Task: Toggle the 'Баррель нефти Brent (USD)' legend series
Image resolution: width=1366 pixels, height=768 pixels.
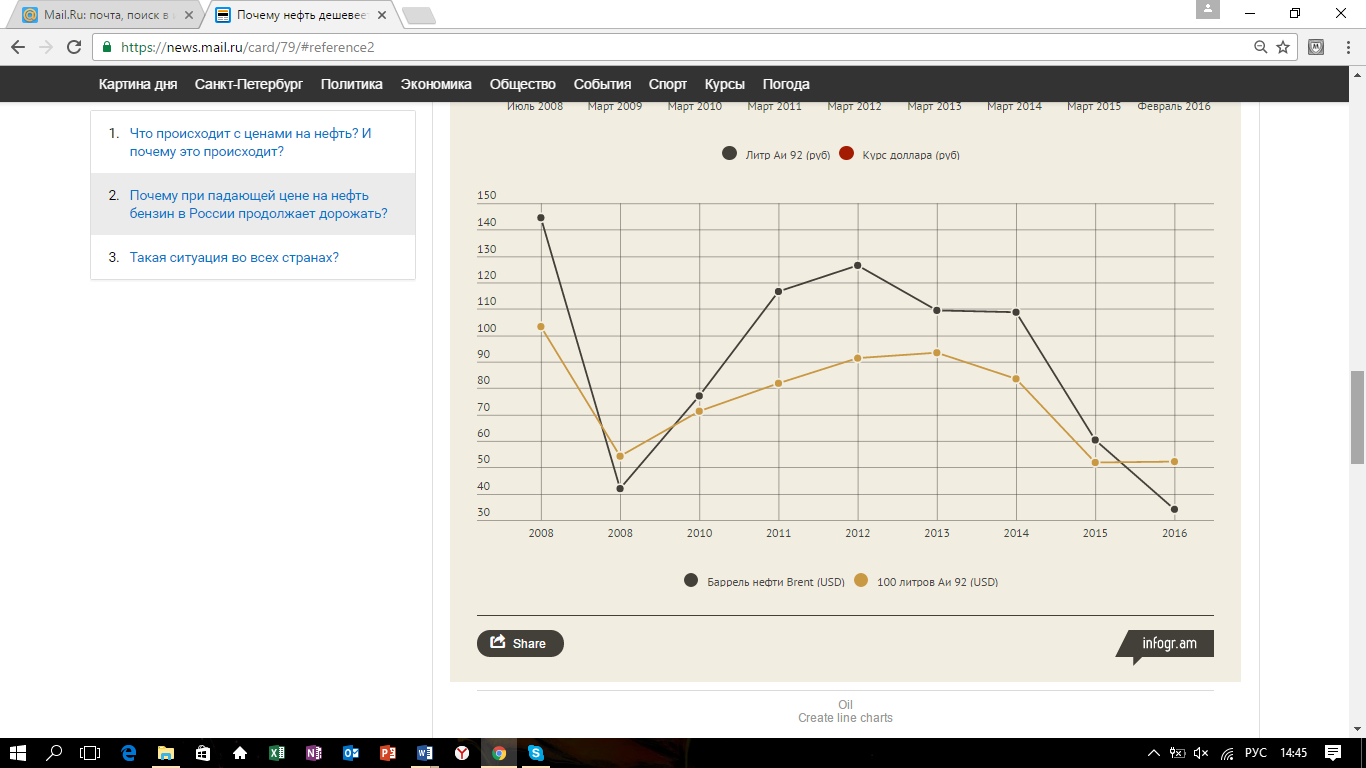Action: coord(765,582)
